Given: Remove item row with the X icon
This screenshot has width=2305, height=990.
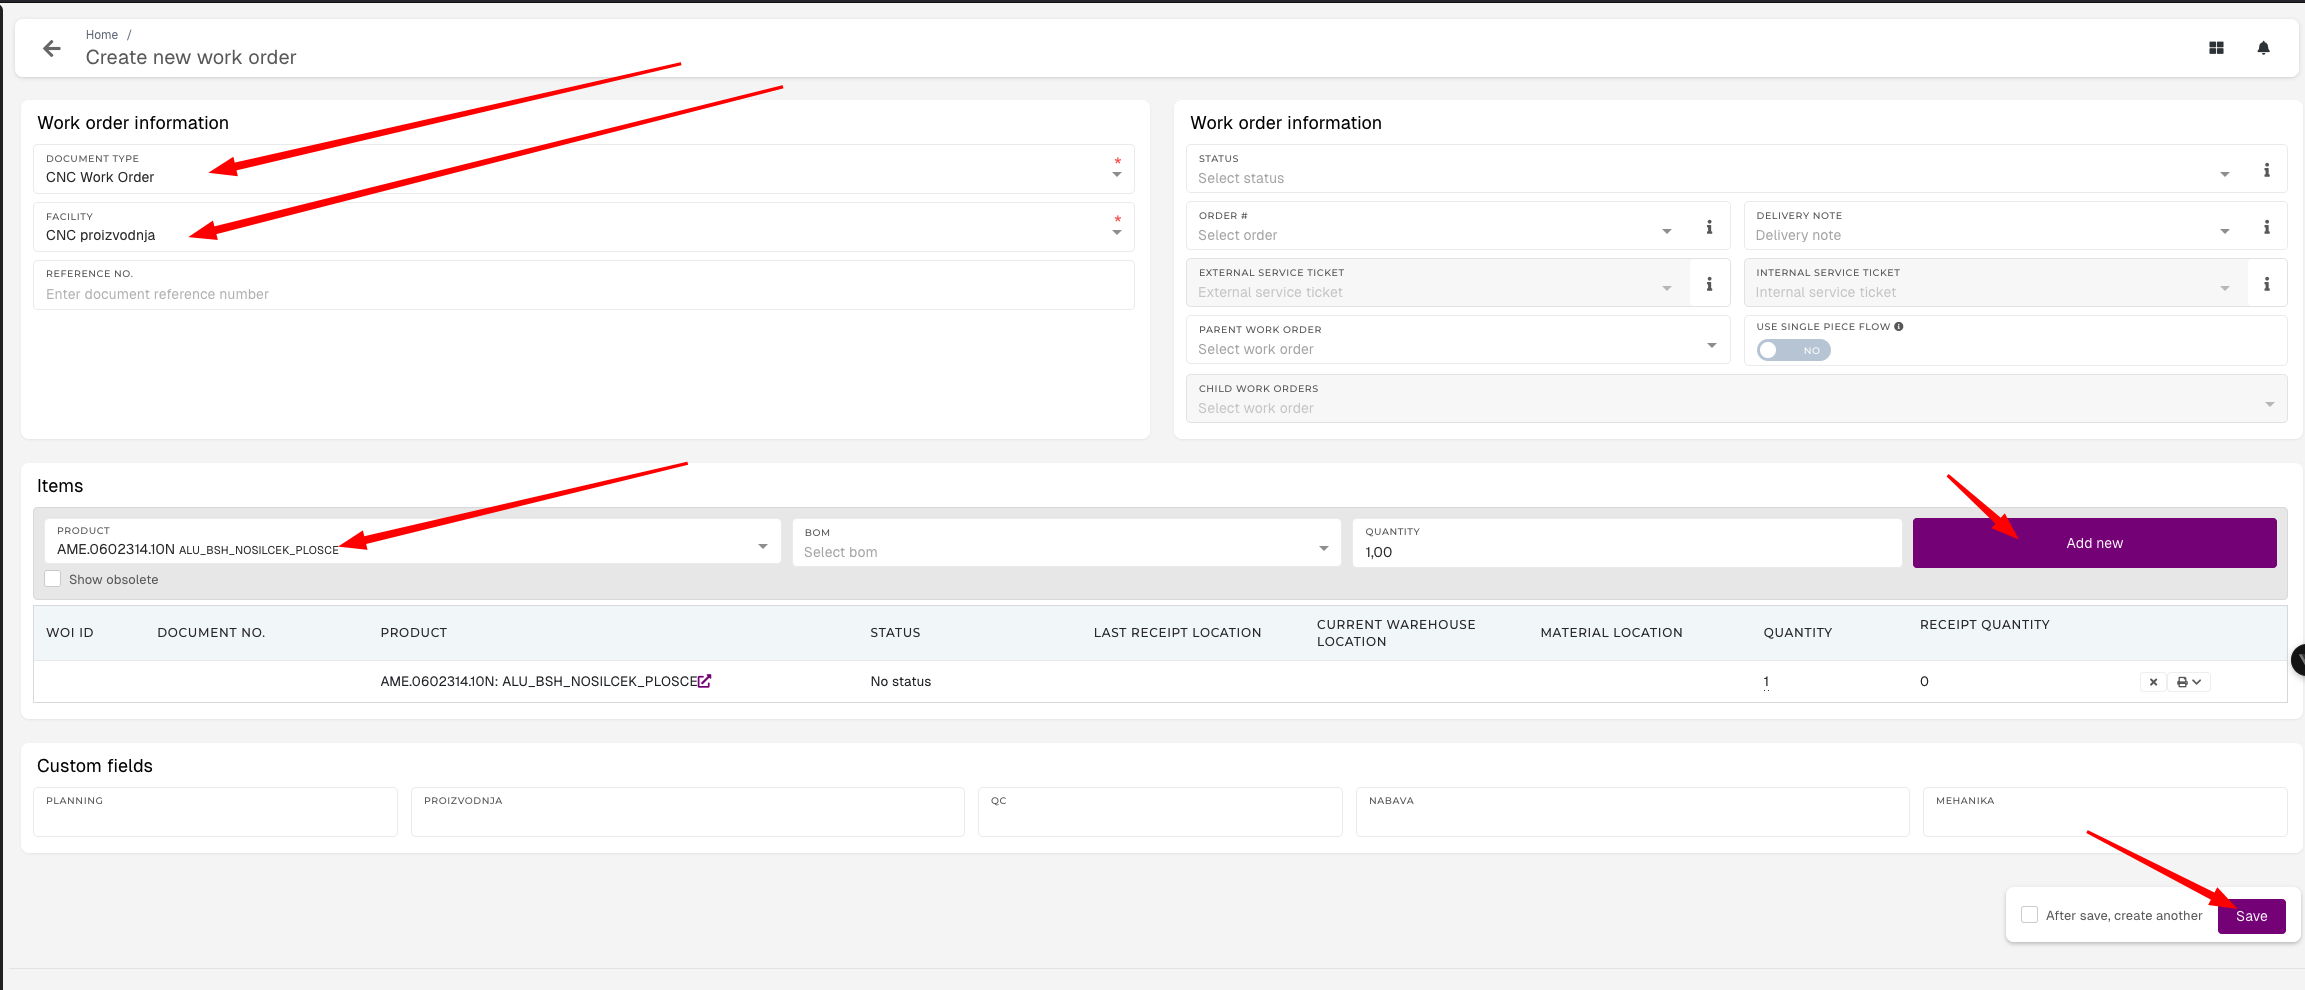Looking at the screenshot, I should coord(2153,682).
